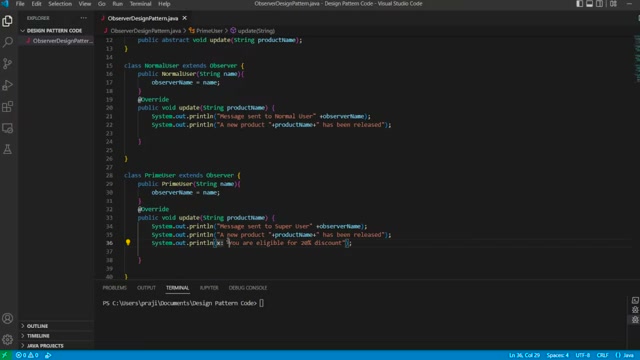Click the second terminal instance icon in panel side
The image size is (640, 360).
point(635,310)
